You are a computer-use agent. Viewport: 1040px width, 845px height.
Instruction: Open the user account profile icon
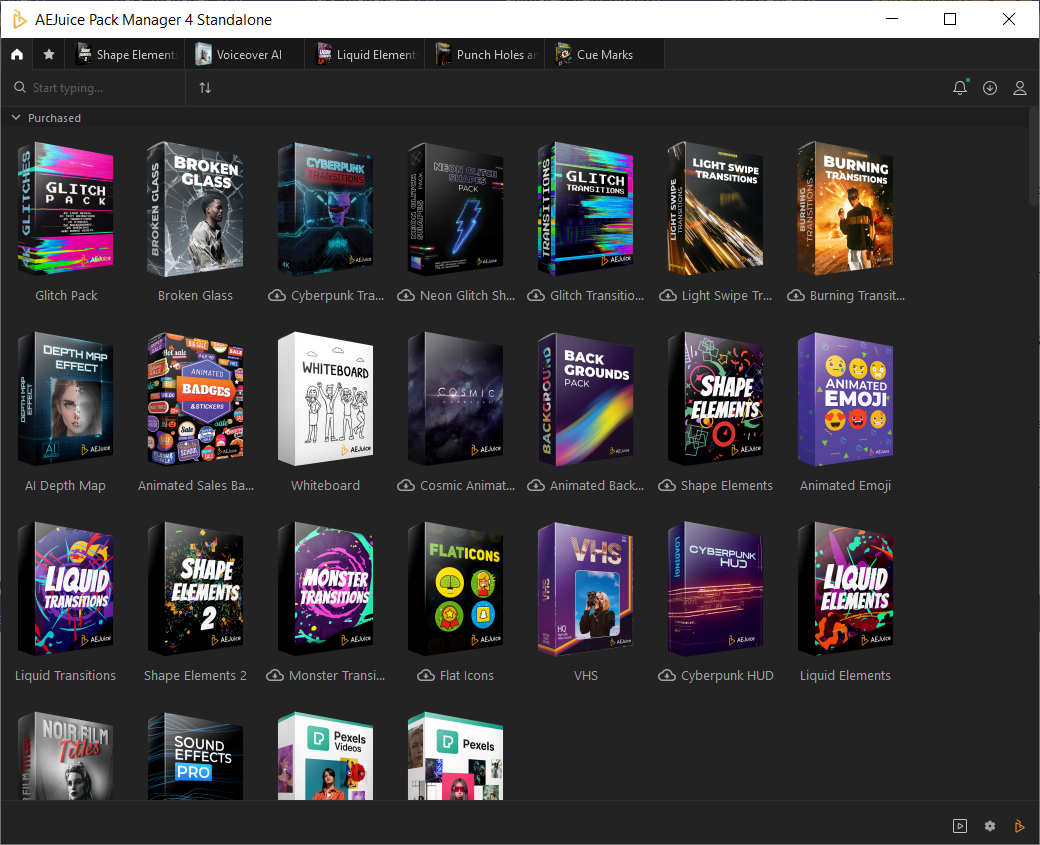1020,88
